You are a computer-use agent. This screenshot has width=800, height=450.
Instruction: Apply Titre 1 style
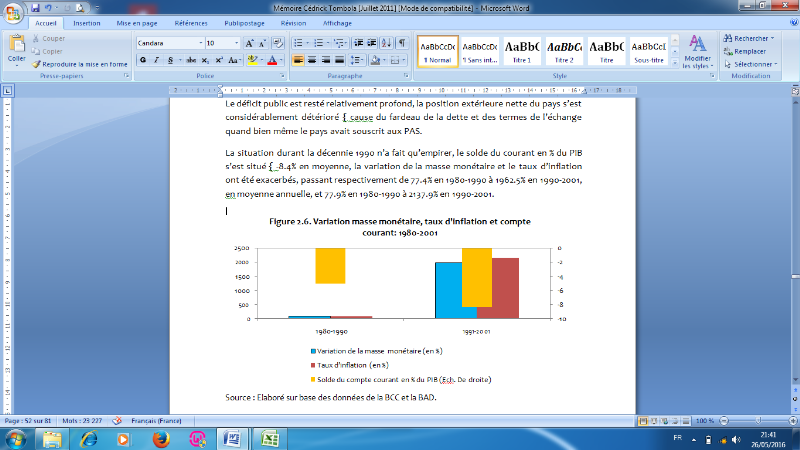click(522, 51)
